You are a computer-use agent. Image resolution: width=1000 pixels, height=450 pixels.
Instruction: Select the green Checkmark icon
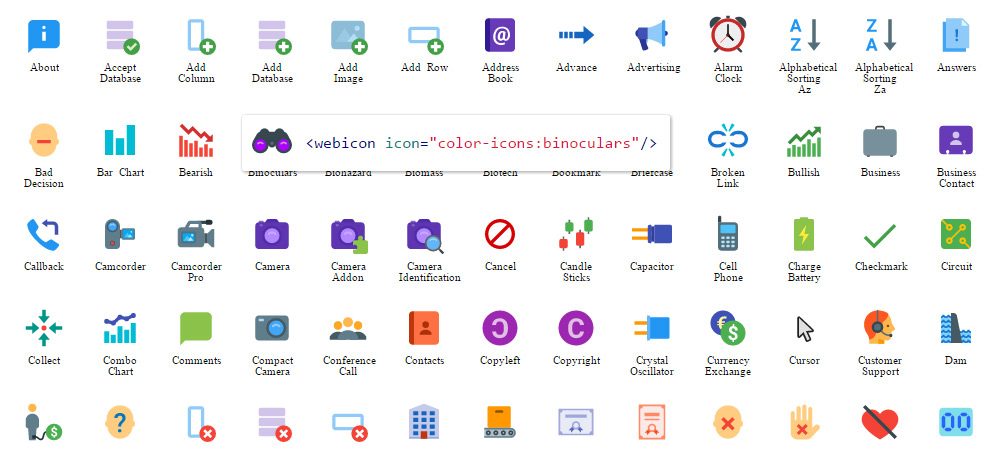[879, 236]
